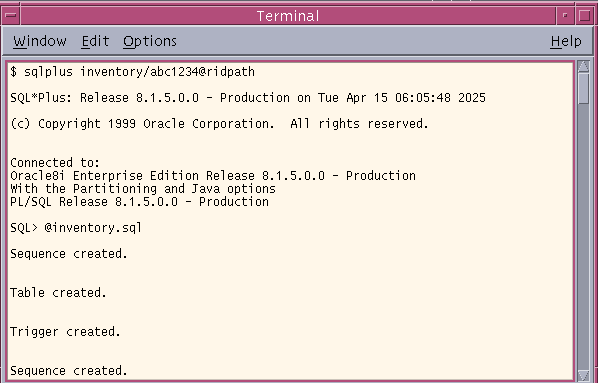The image size is (598, 383).
Task: Click the scrollbar down arrow
Action: pyautogui.click(x=584, y=375)
